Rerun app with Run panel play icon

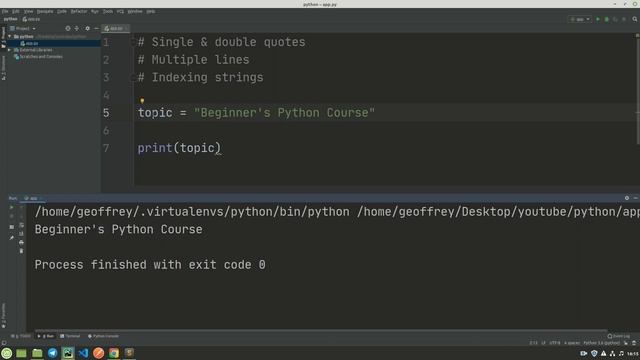coord(11,207)
